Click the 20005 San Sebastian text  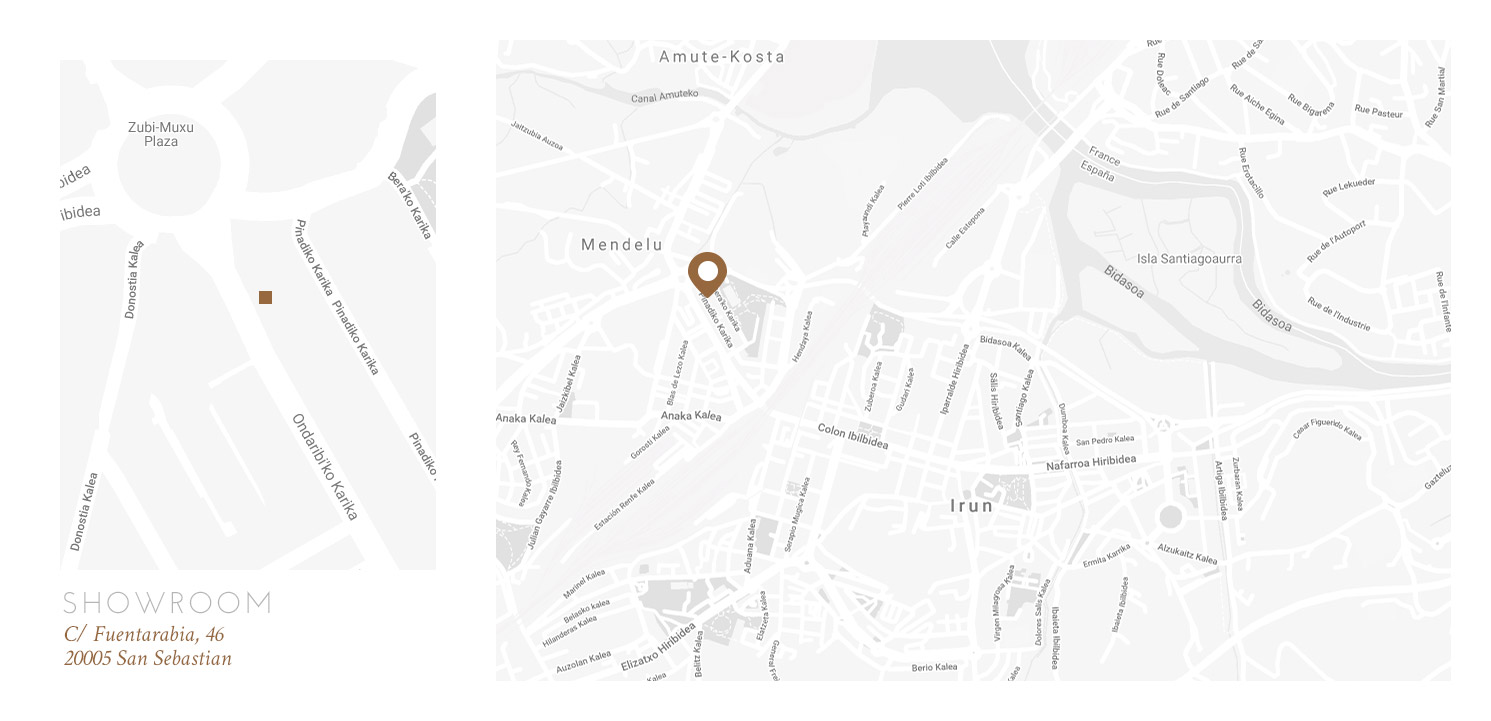[147, 658]
